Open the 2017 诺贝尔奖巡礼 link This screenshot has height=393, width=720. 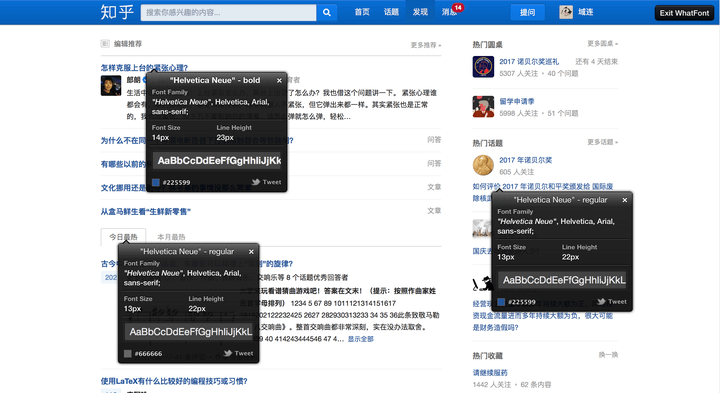point(529,62)
